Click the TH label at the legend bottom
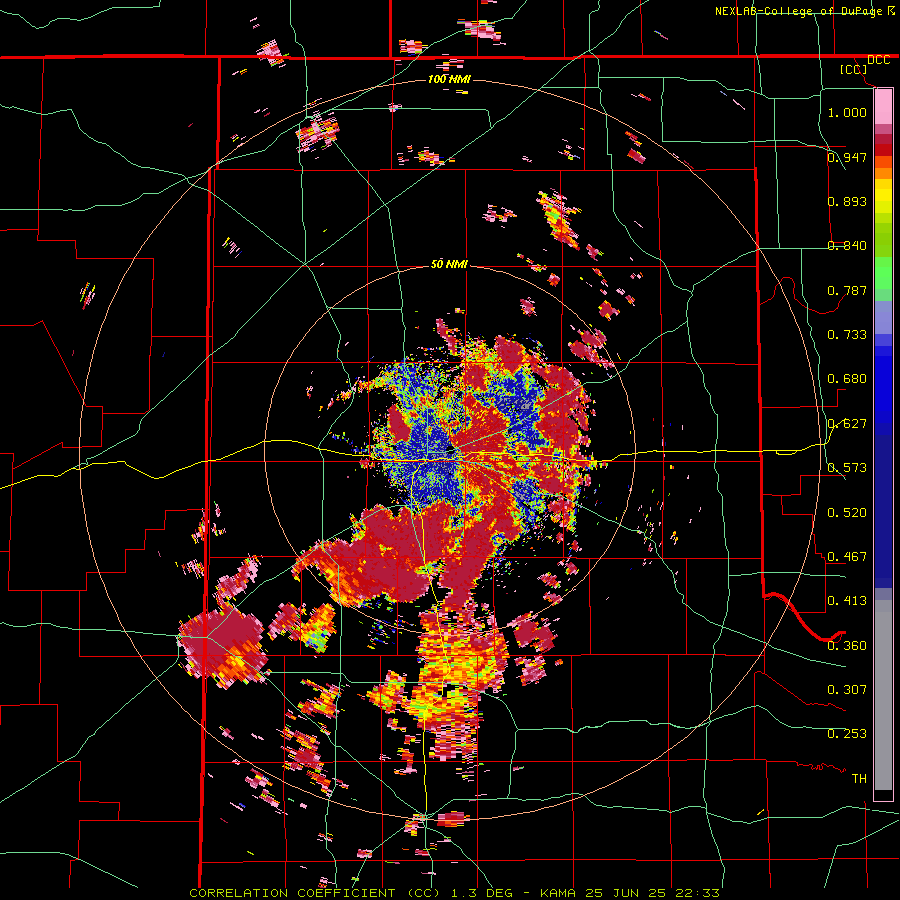900x900 pixels. [859, 778]
